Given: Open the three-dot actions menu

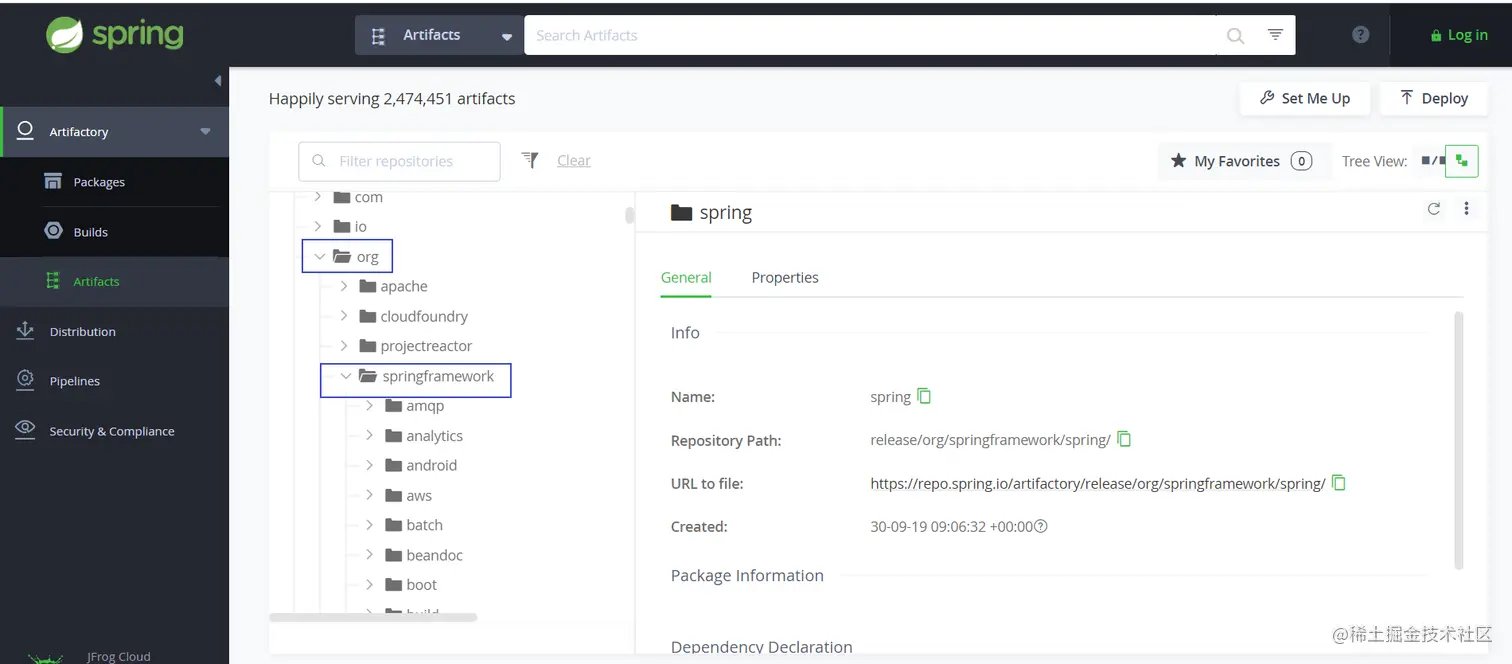Looking at the screenshot, I should 1466,209.
